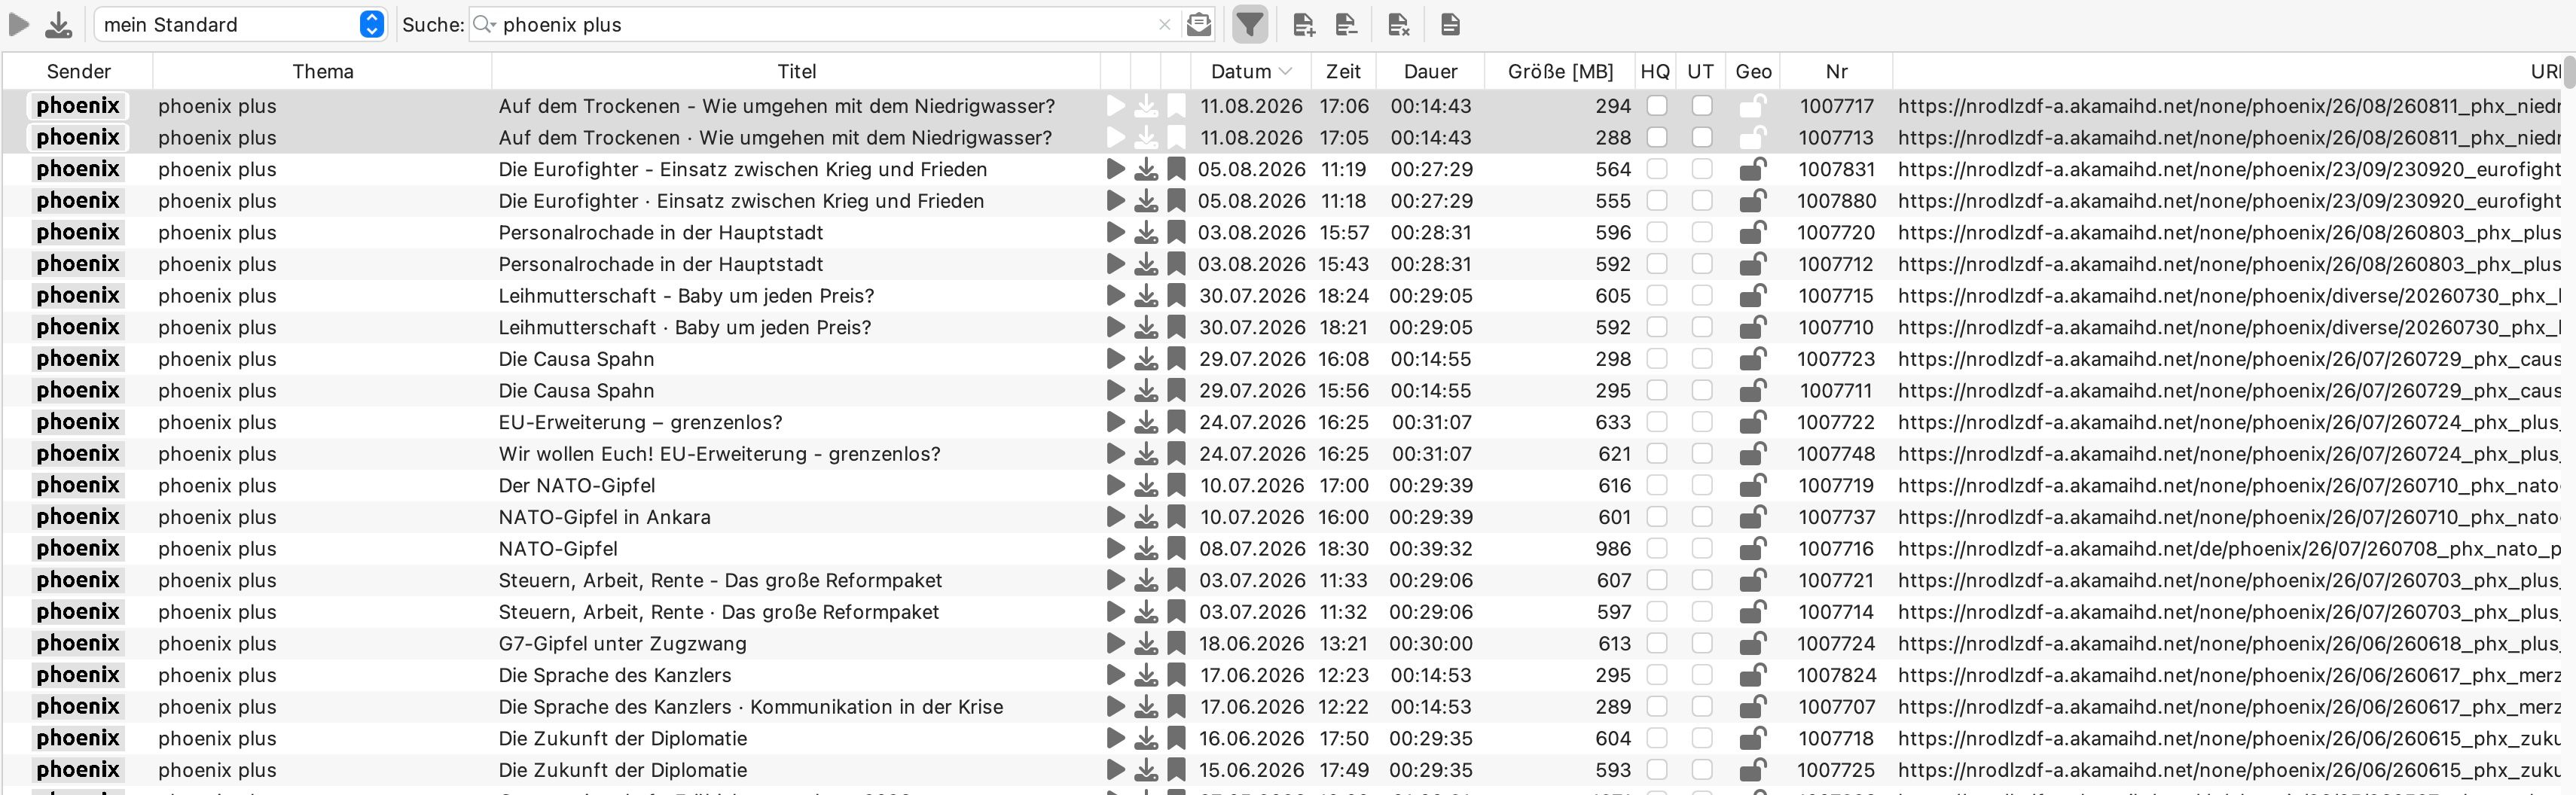
Task: Select title 'Steuern, Arbeit, Rente' row Nr 1007721
Action: click(721, 581)
